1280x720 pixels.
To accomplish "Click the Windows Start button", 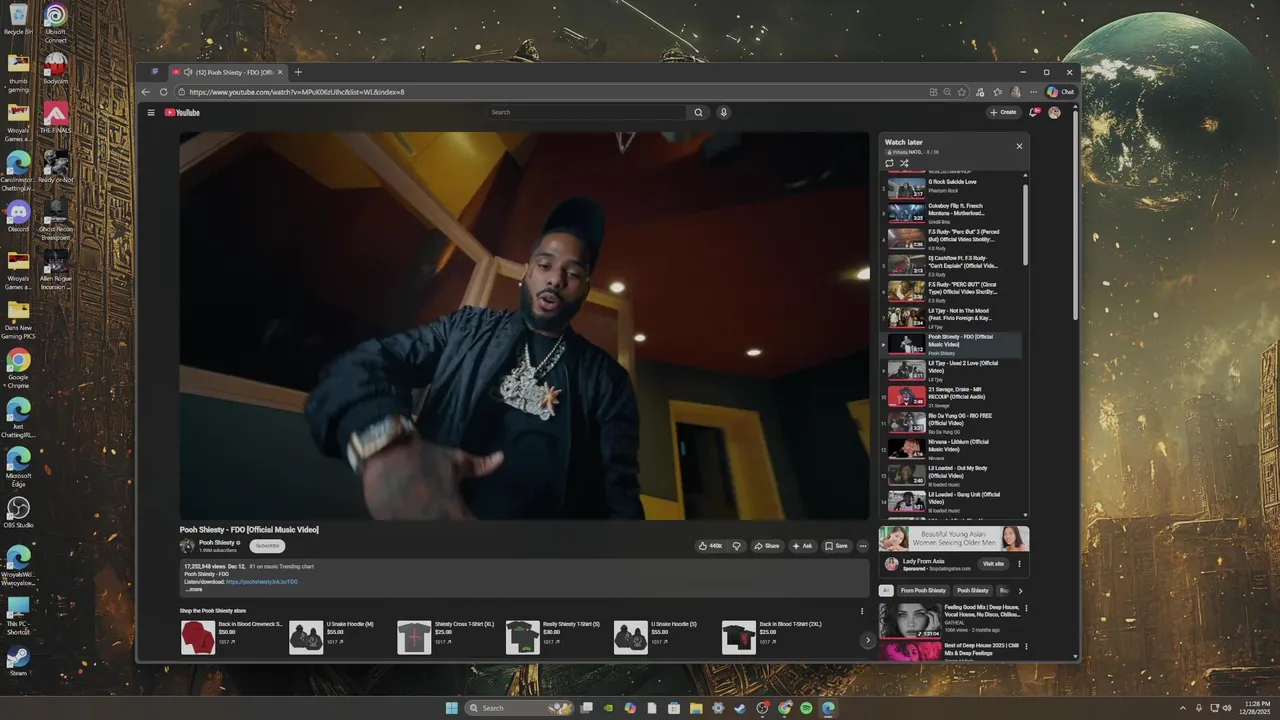I will click(451, 708).
